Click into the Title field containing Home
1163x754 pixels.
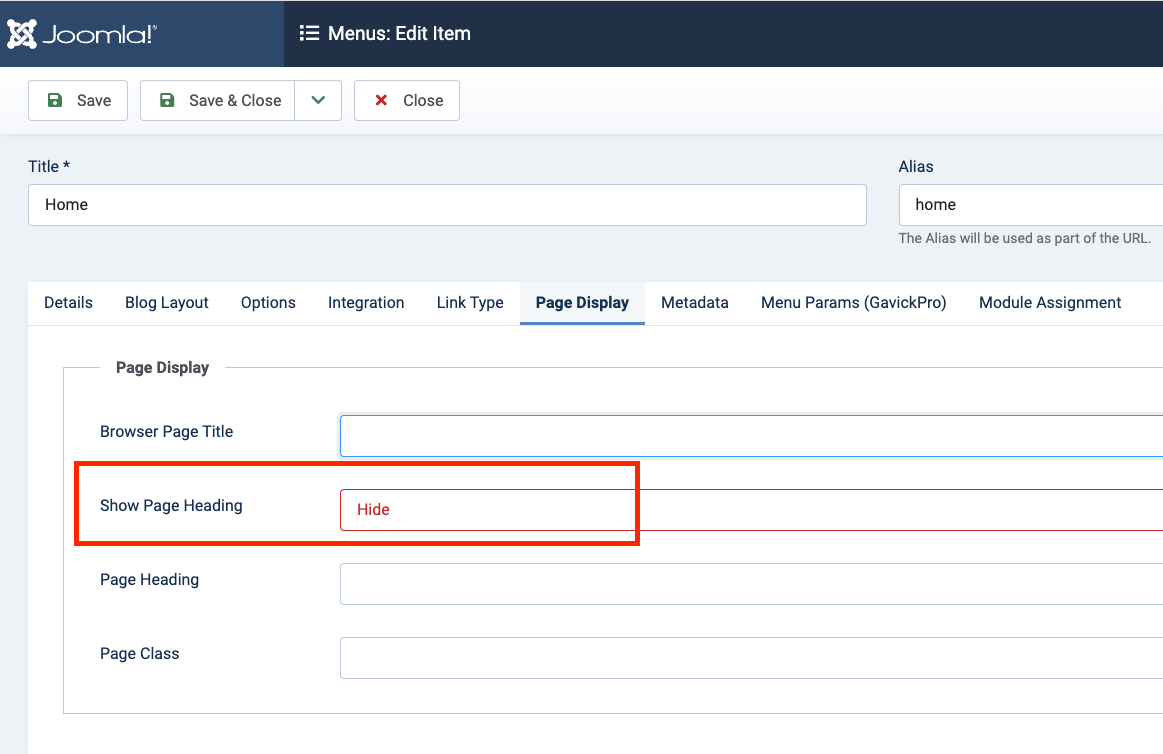447,205
